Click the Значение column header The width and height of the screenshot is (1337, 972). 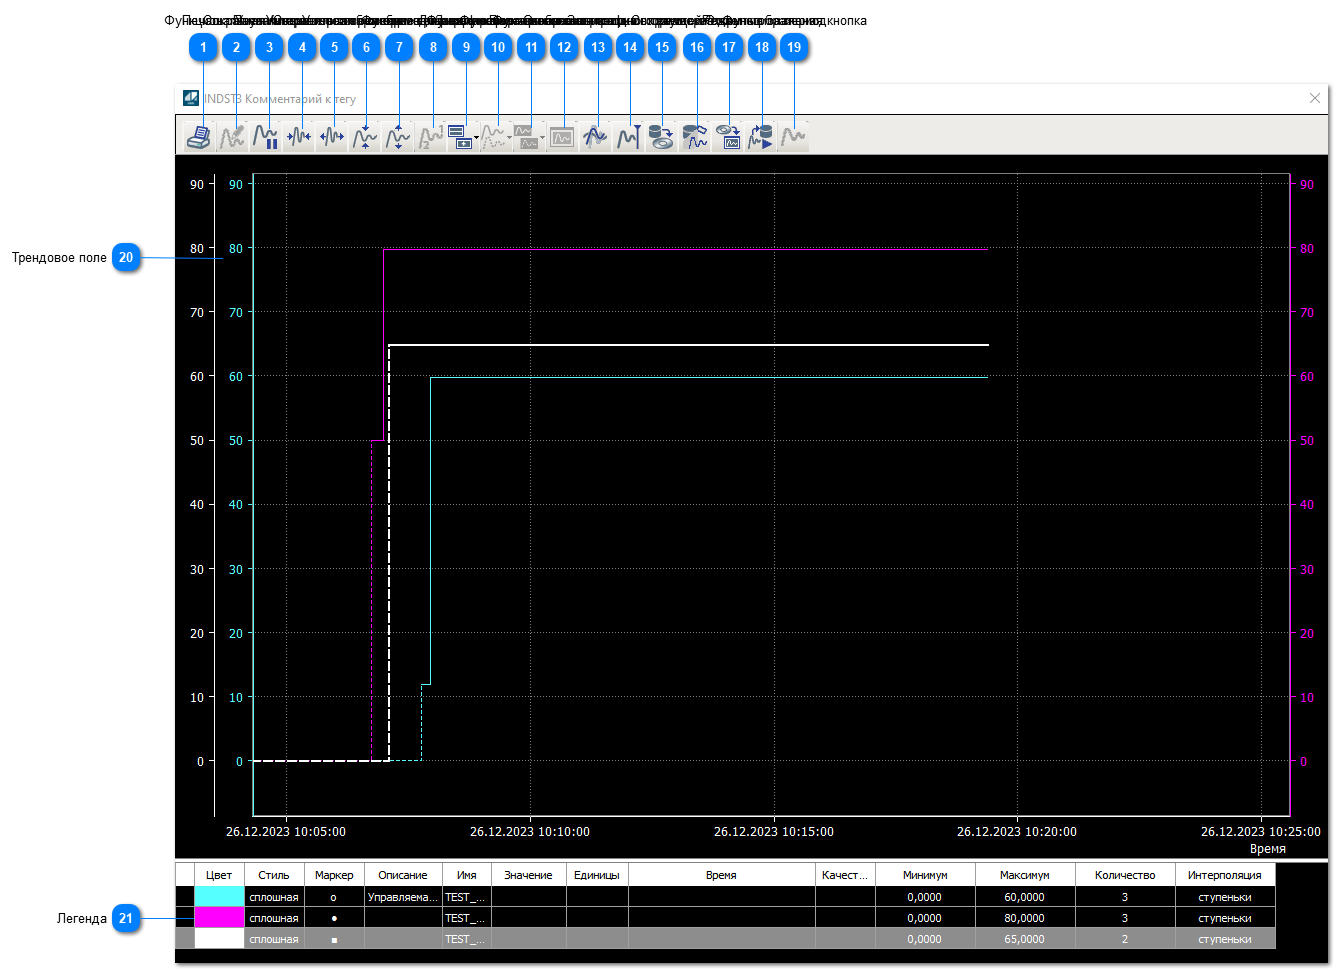pyautogui.click(x=529, y=875)
